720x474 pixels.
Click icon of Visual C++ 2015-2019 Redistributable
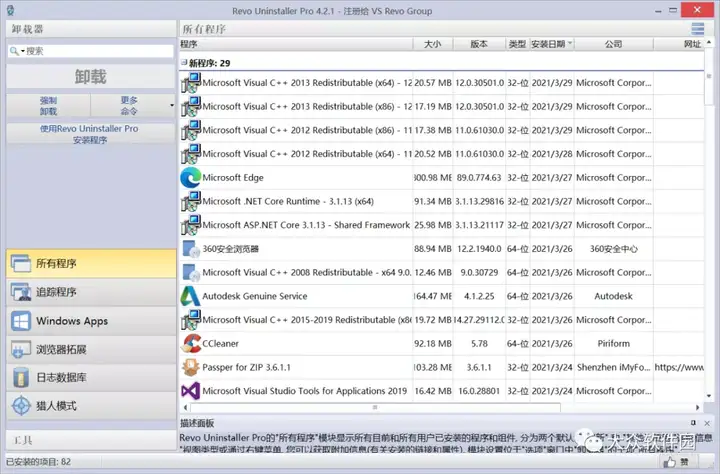coord(191,320)
